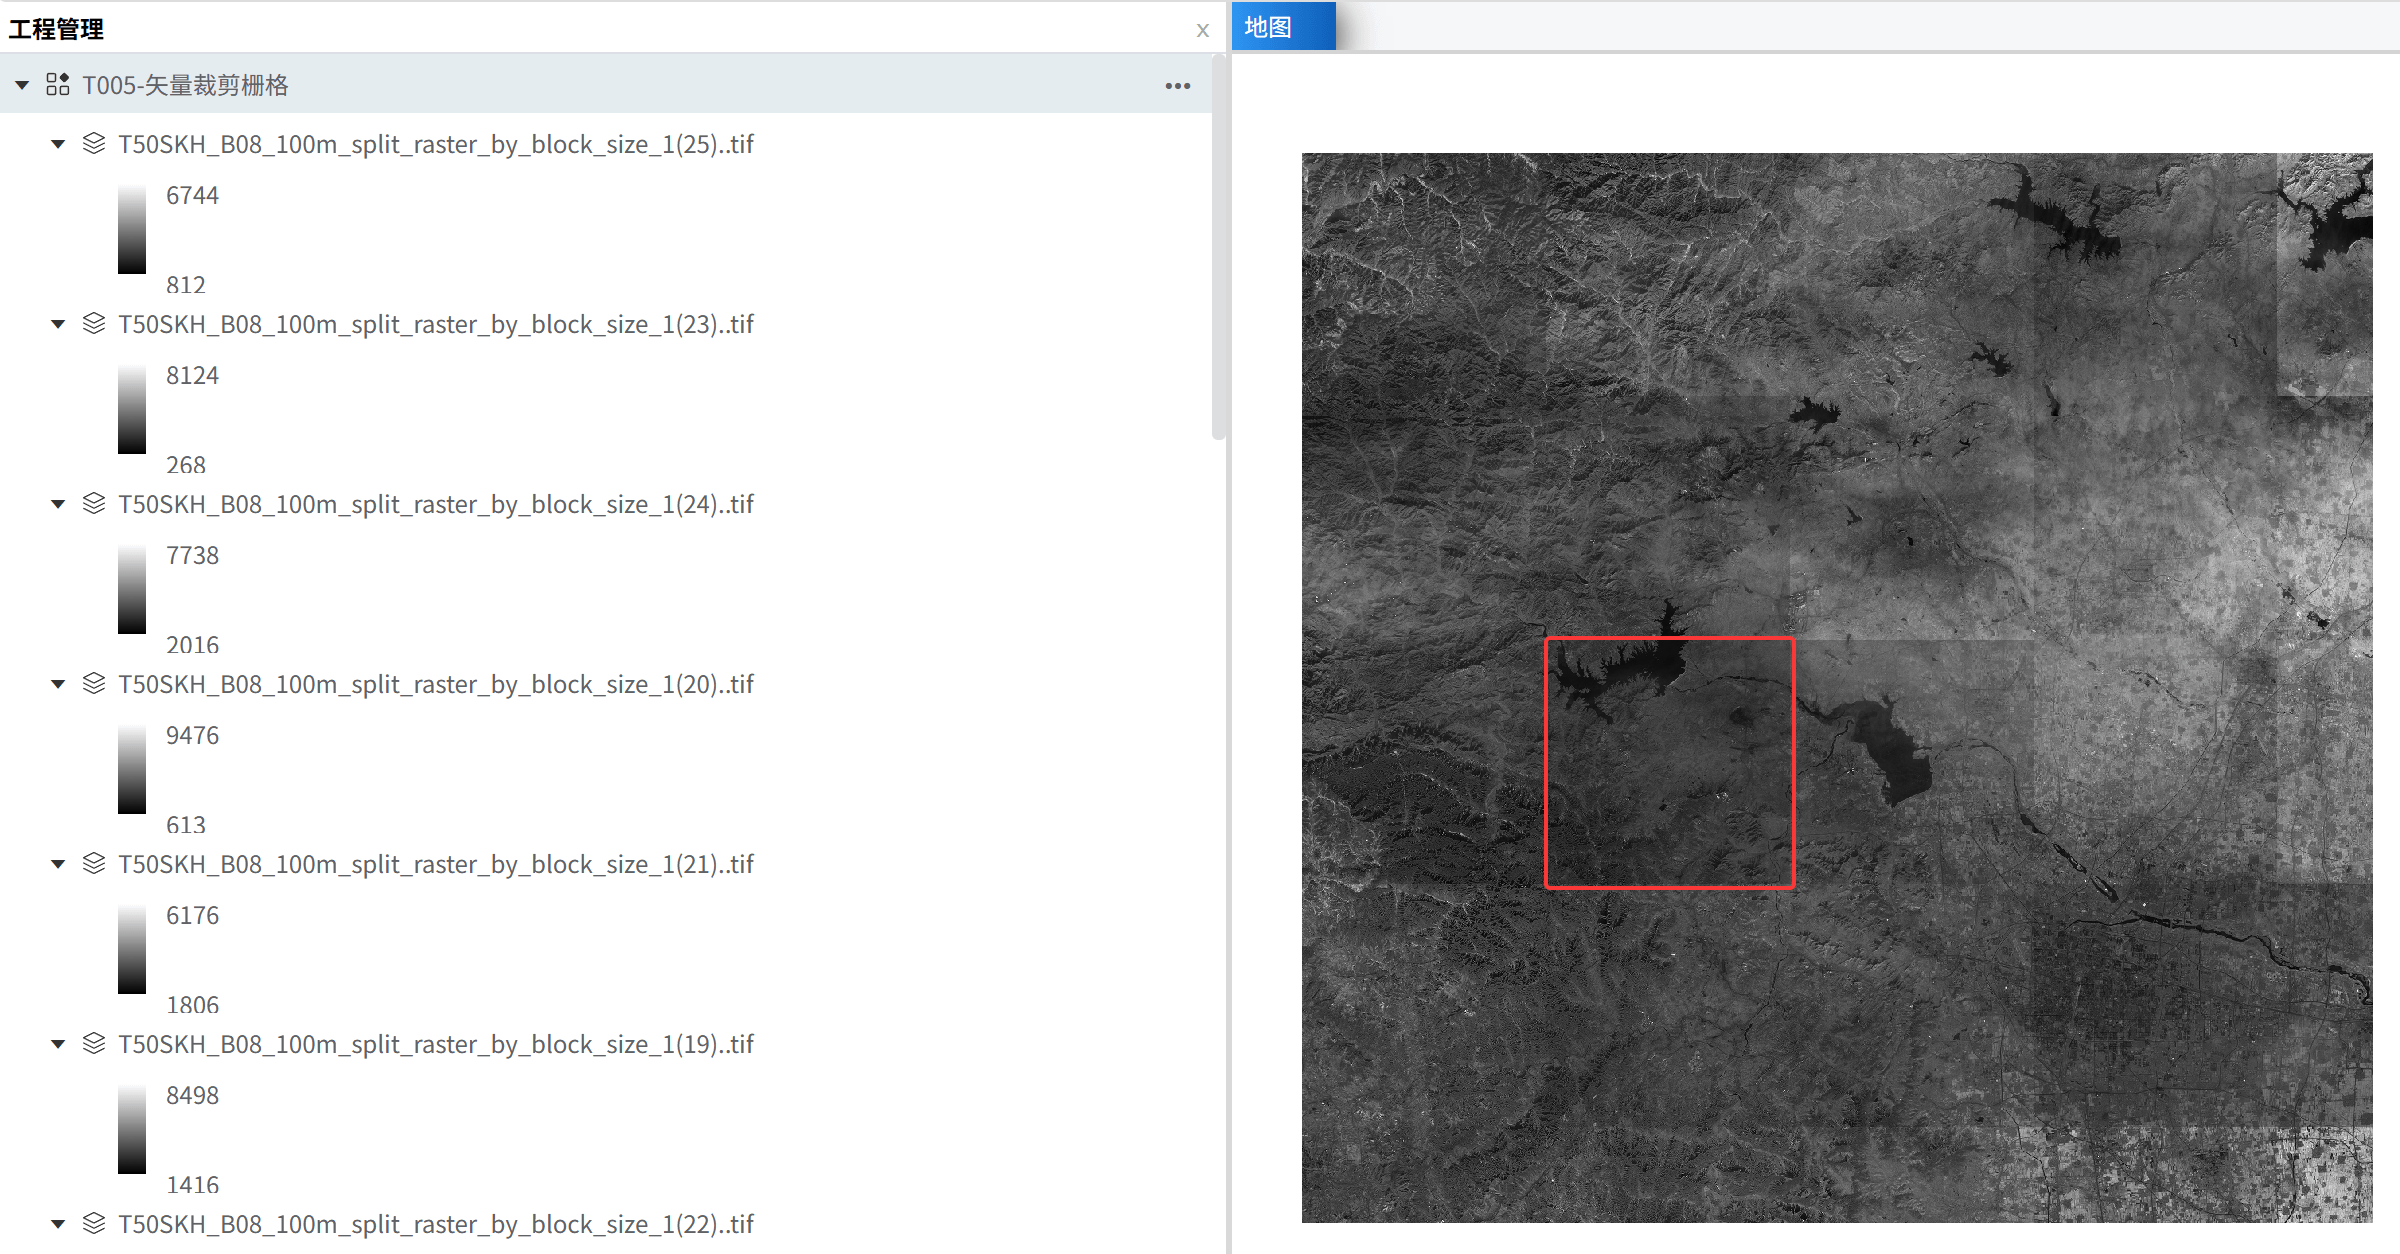Switch to the 地图 tab
Viewport: 2400px width, 1254px height.
[x=1268, y=27]
